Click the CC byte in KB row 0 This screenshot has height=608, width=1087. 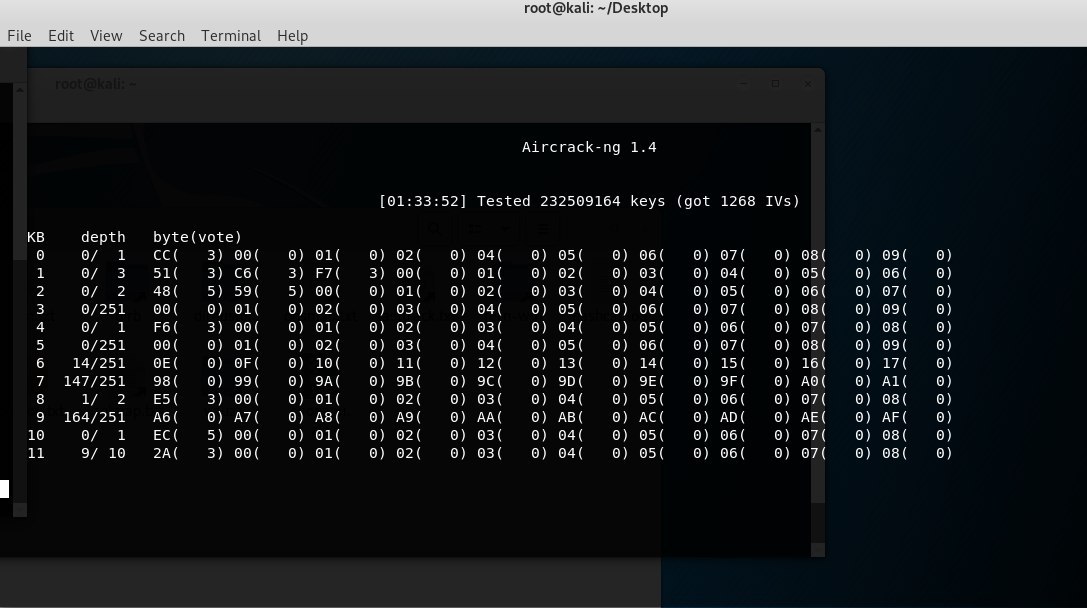tap(162, 255)
